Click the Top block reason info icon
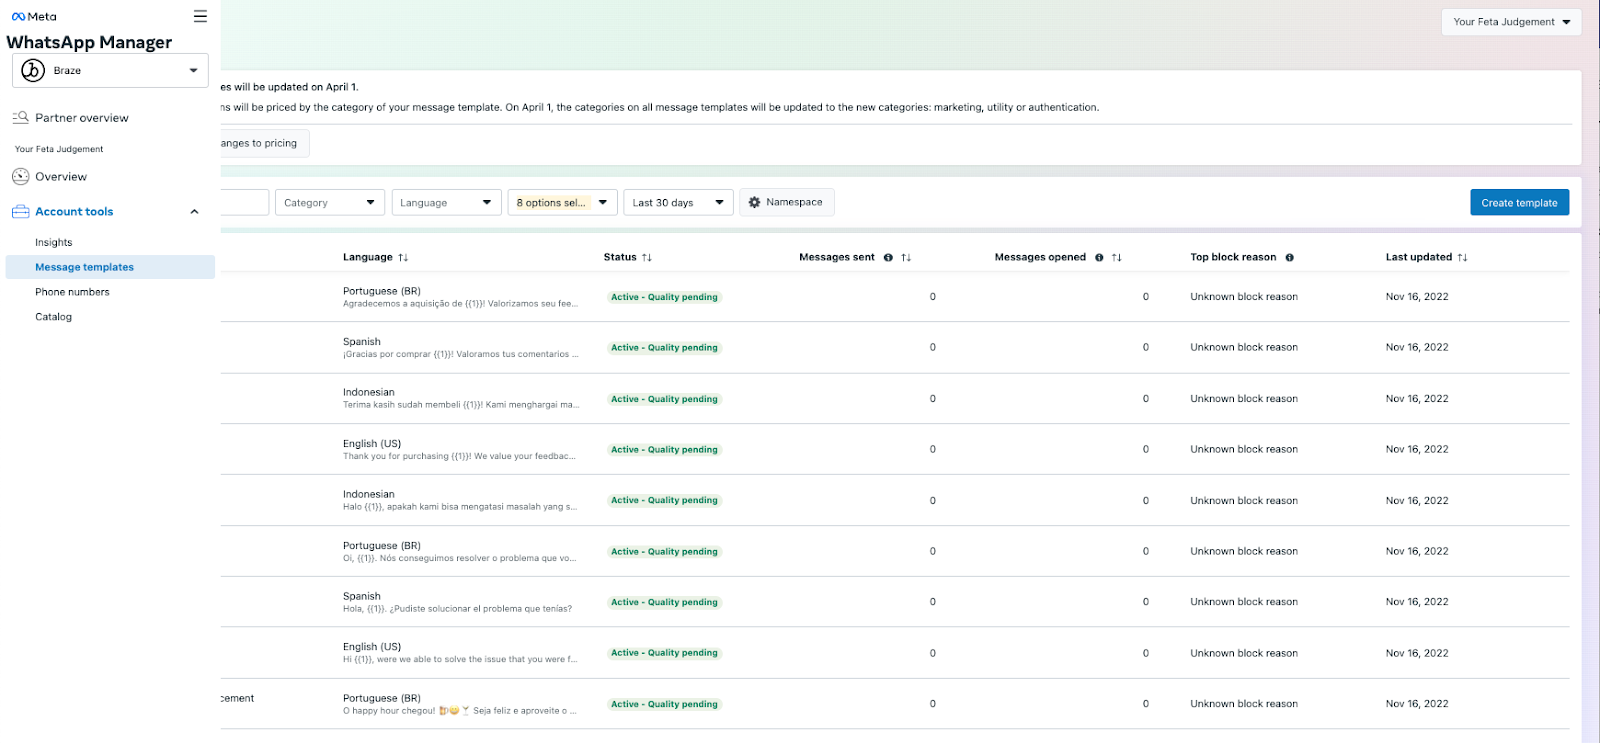Screen dimensions: 1600x743 tap(1290, 258)
